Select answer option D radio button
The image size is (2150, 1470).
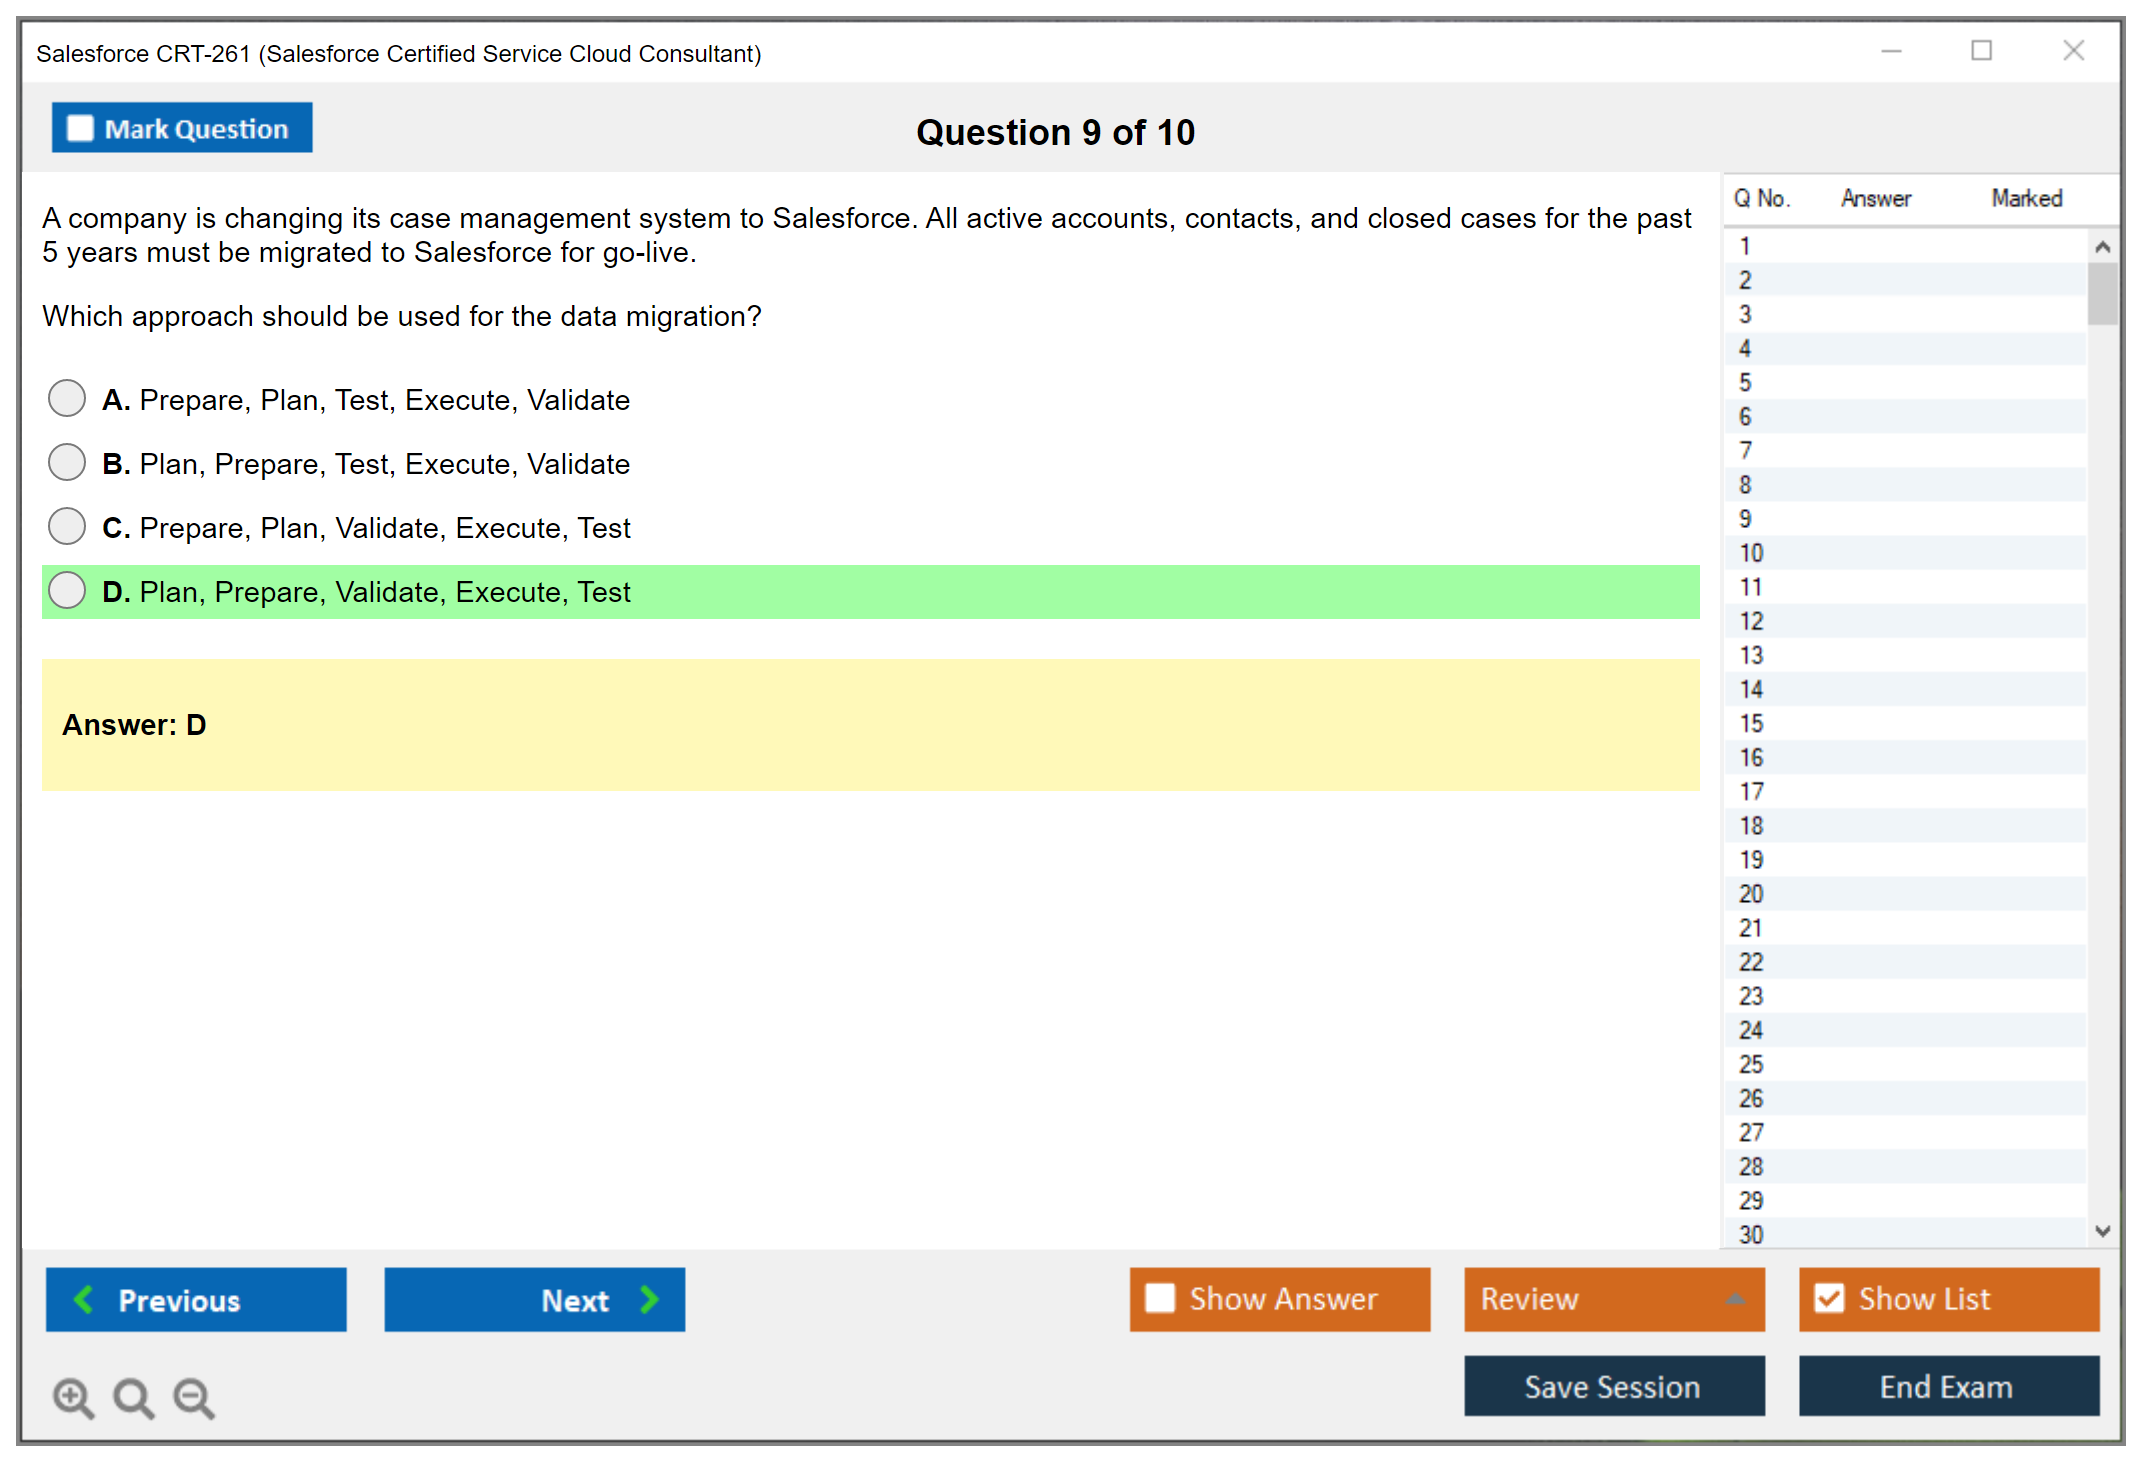67,590
